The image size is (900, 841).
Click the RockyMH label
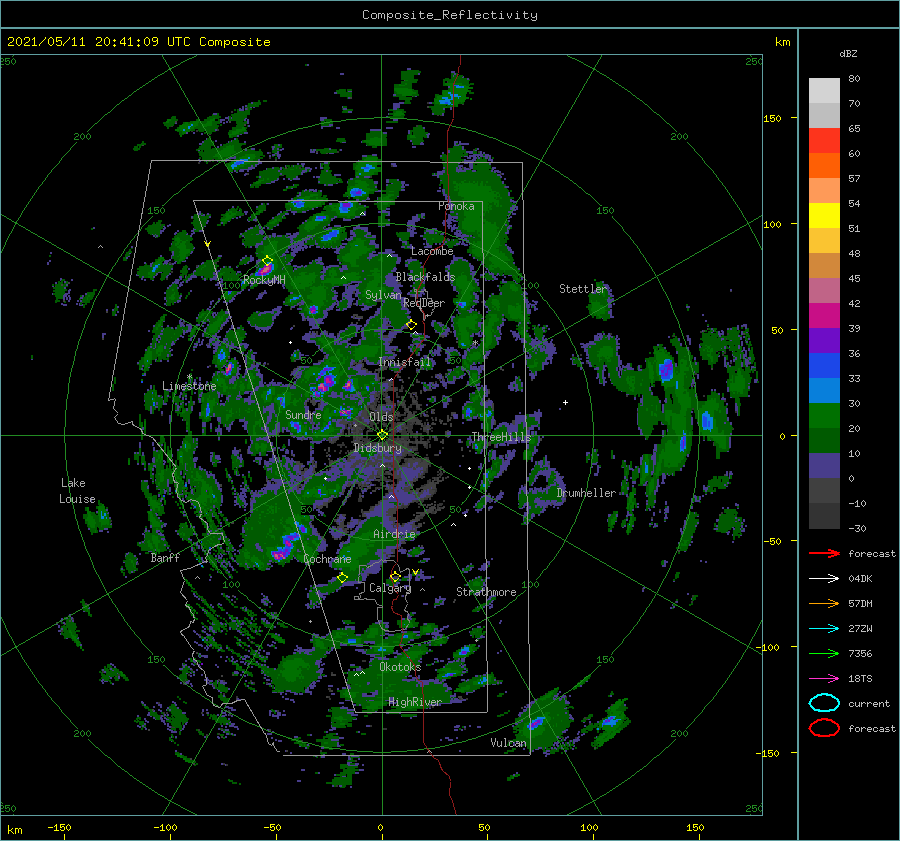(264, 280)
